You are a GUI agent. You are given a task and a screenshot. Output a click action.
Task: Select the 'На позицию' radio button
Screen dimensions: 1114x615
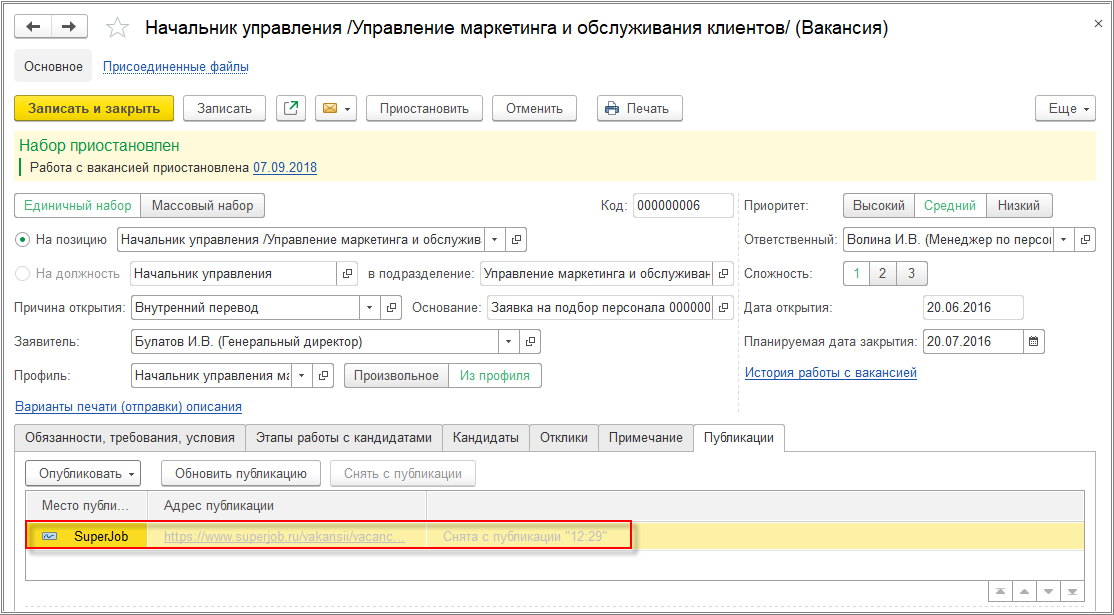tap(23, 240)
